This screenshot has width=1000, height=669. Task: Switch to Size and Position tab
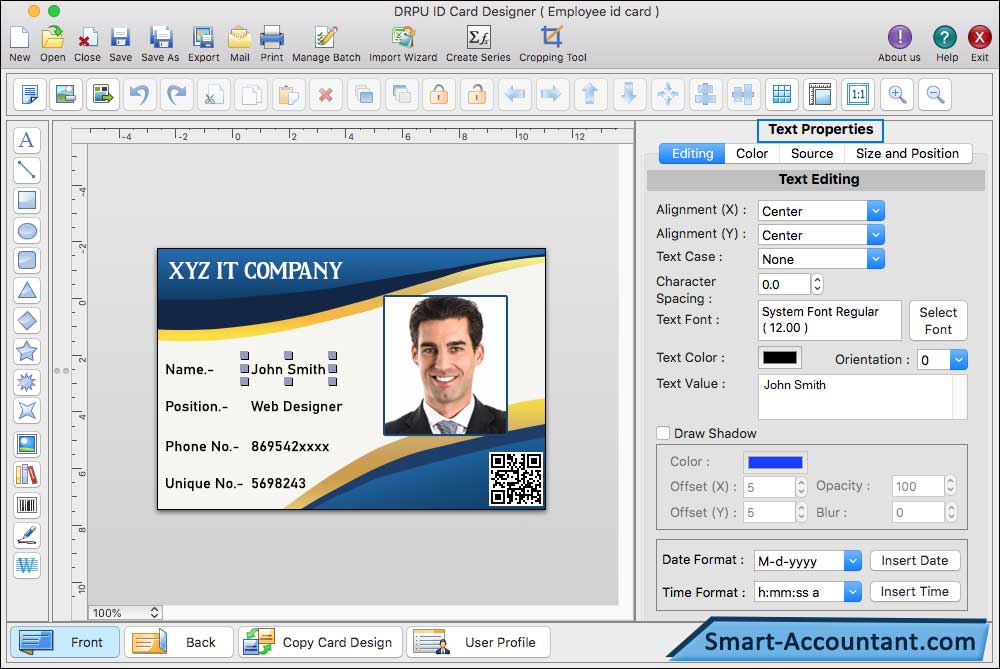point(907,154)
